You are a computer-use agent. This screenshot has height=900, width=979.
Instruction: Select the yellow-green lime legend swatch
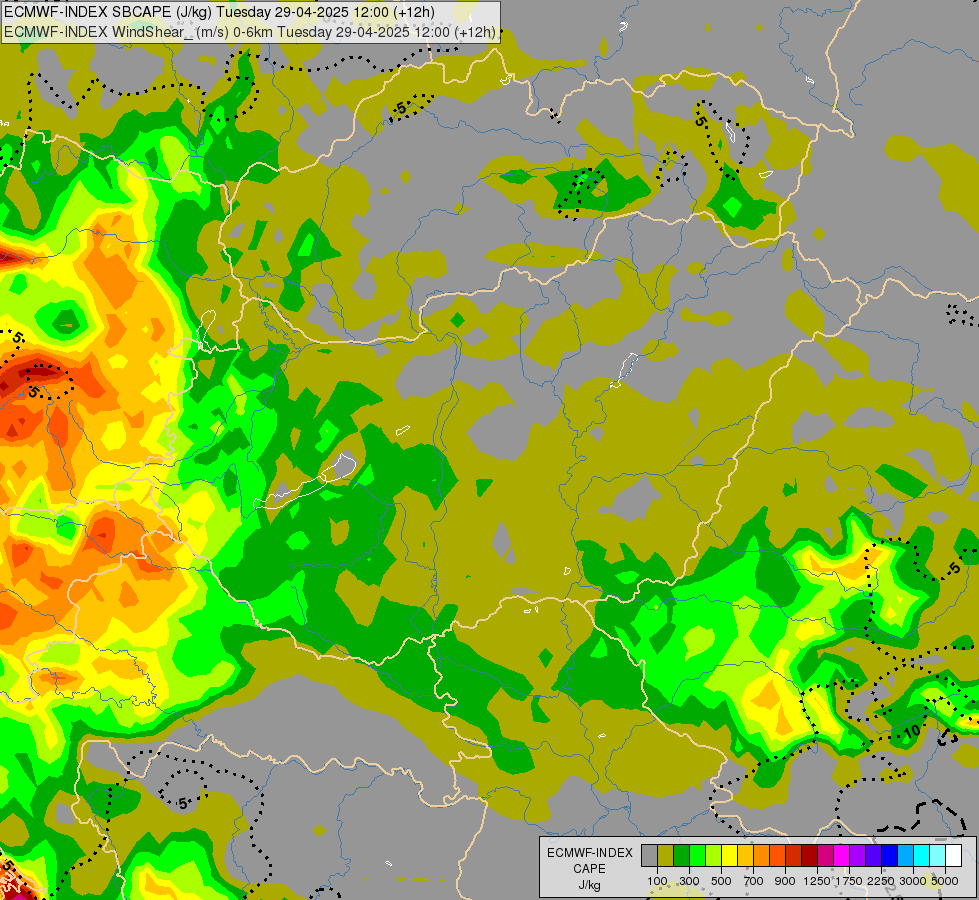click(x=714, y=855)
